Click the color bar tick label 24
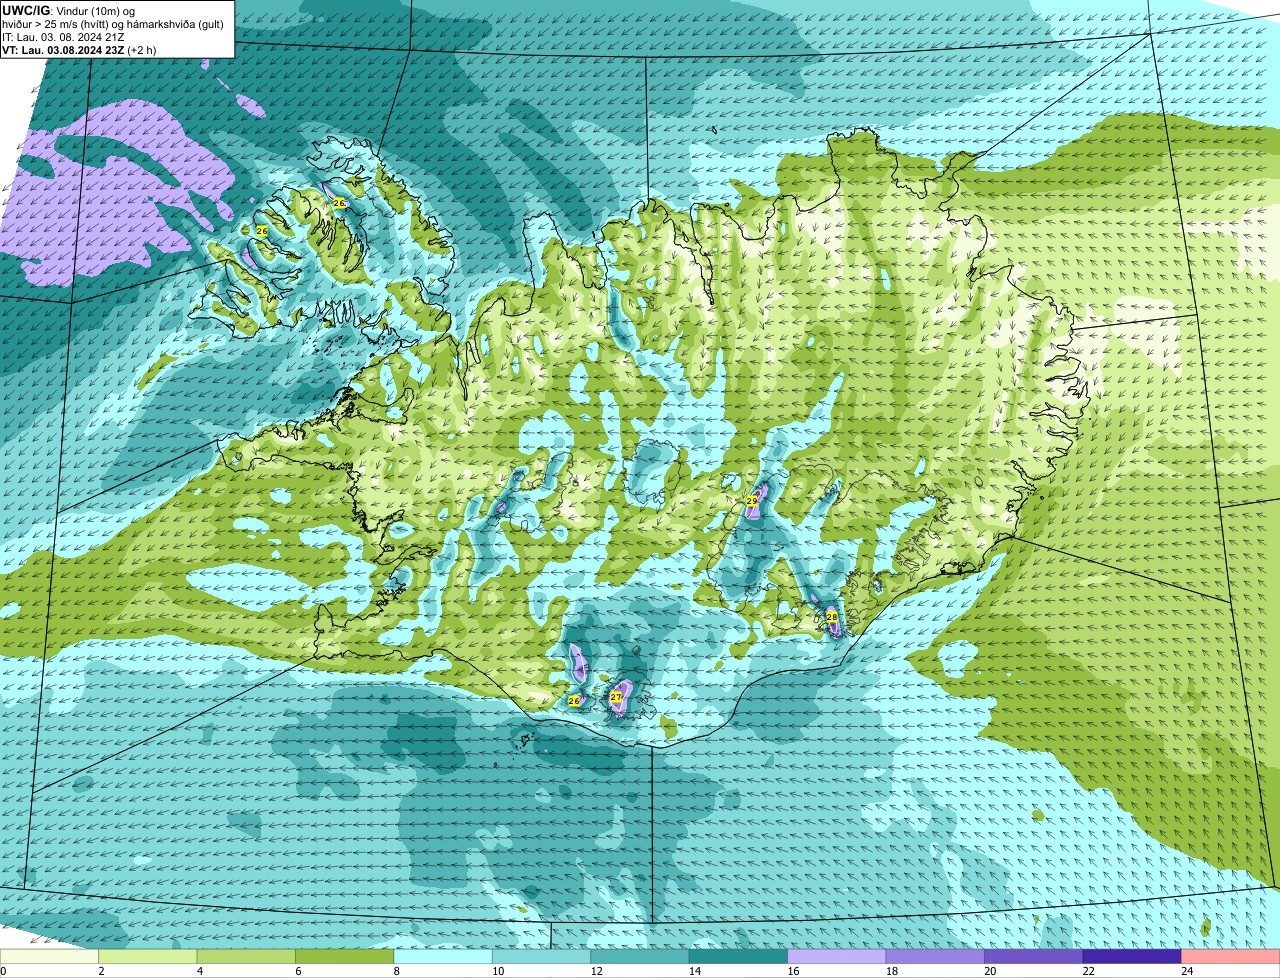This screenshot has width=1280, height=978. (1187, 971)
